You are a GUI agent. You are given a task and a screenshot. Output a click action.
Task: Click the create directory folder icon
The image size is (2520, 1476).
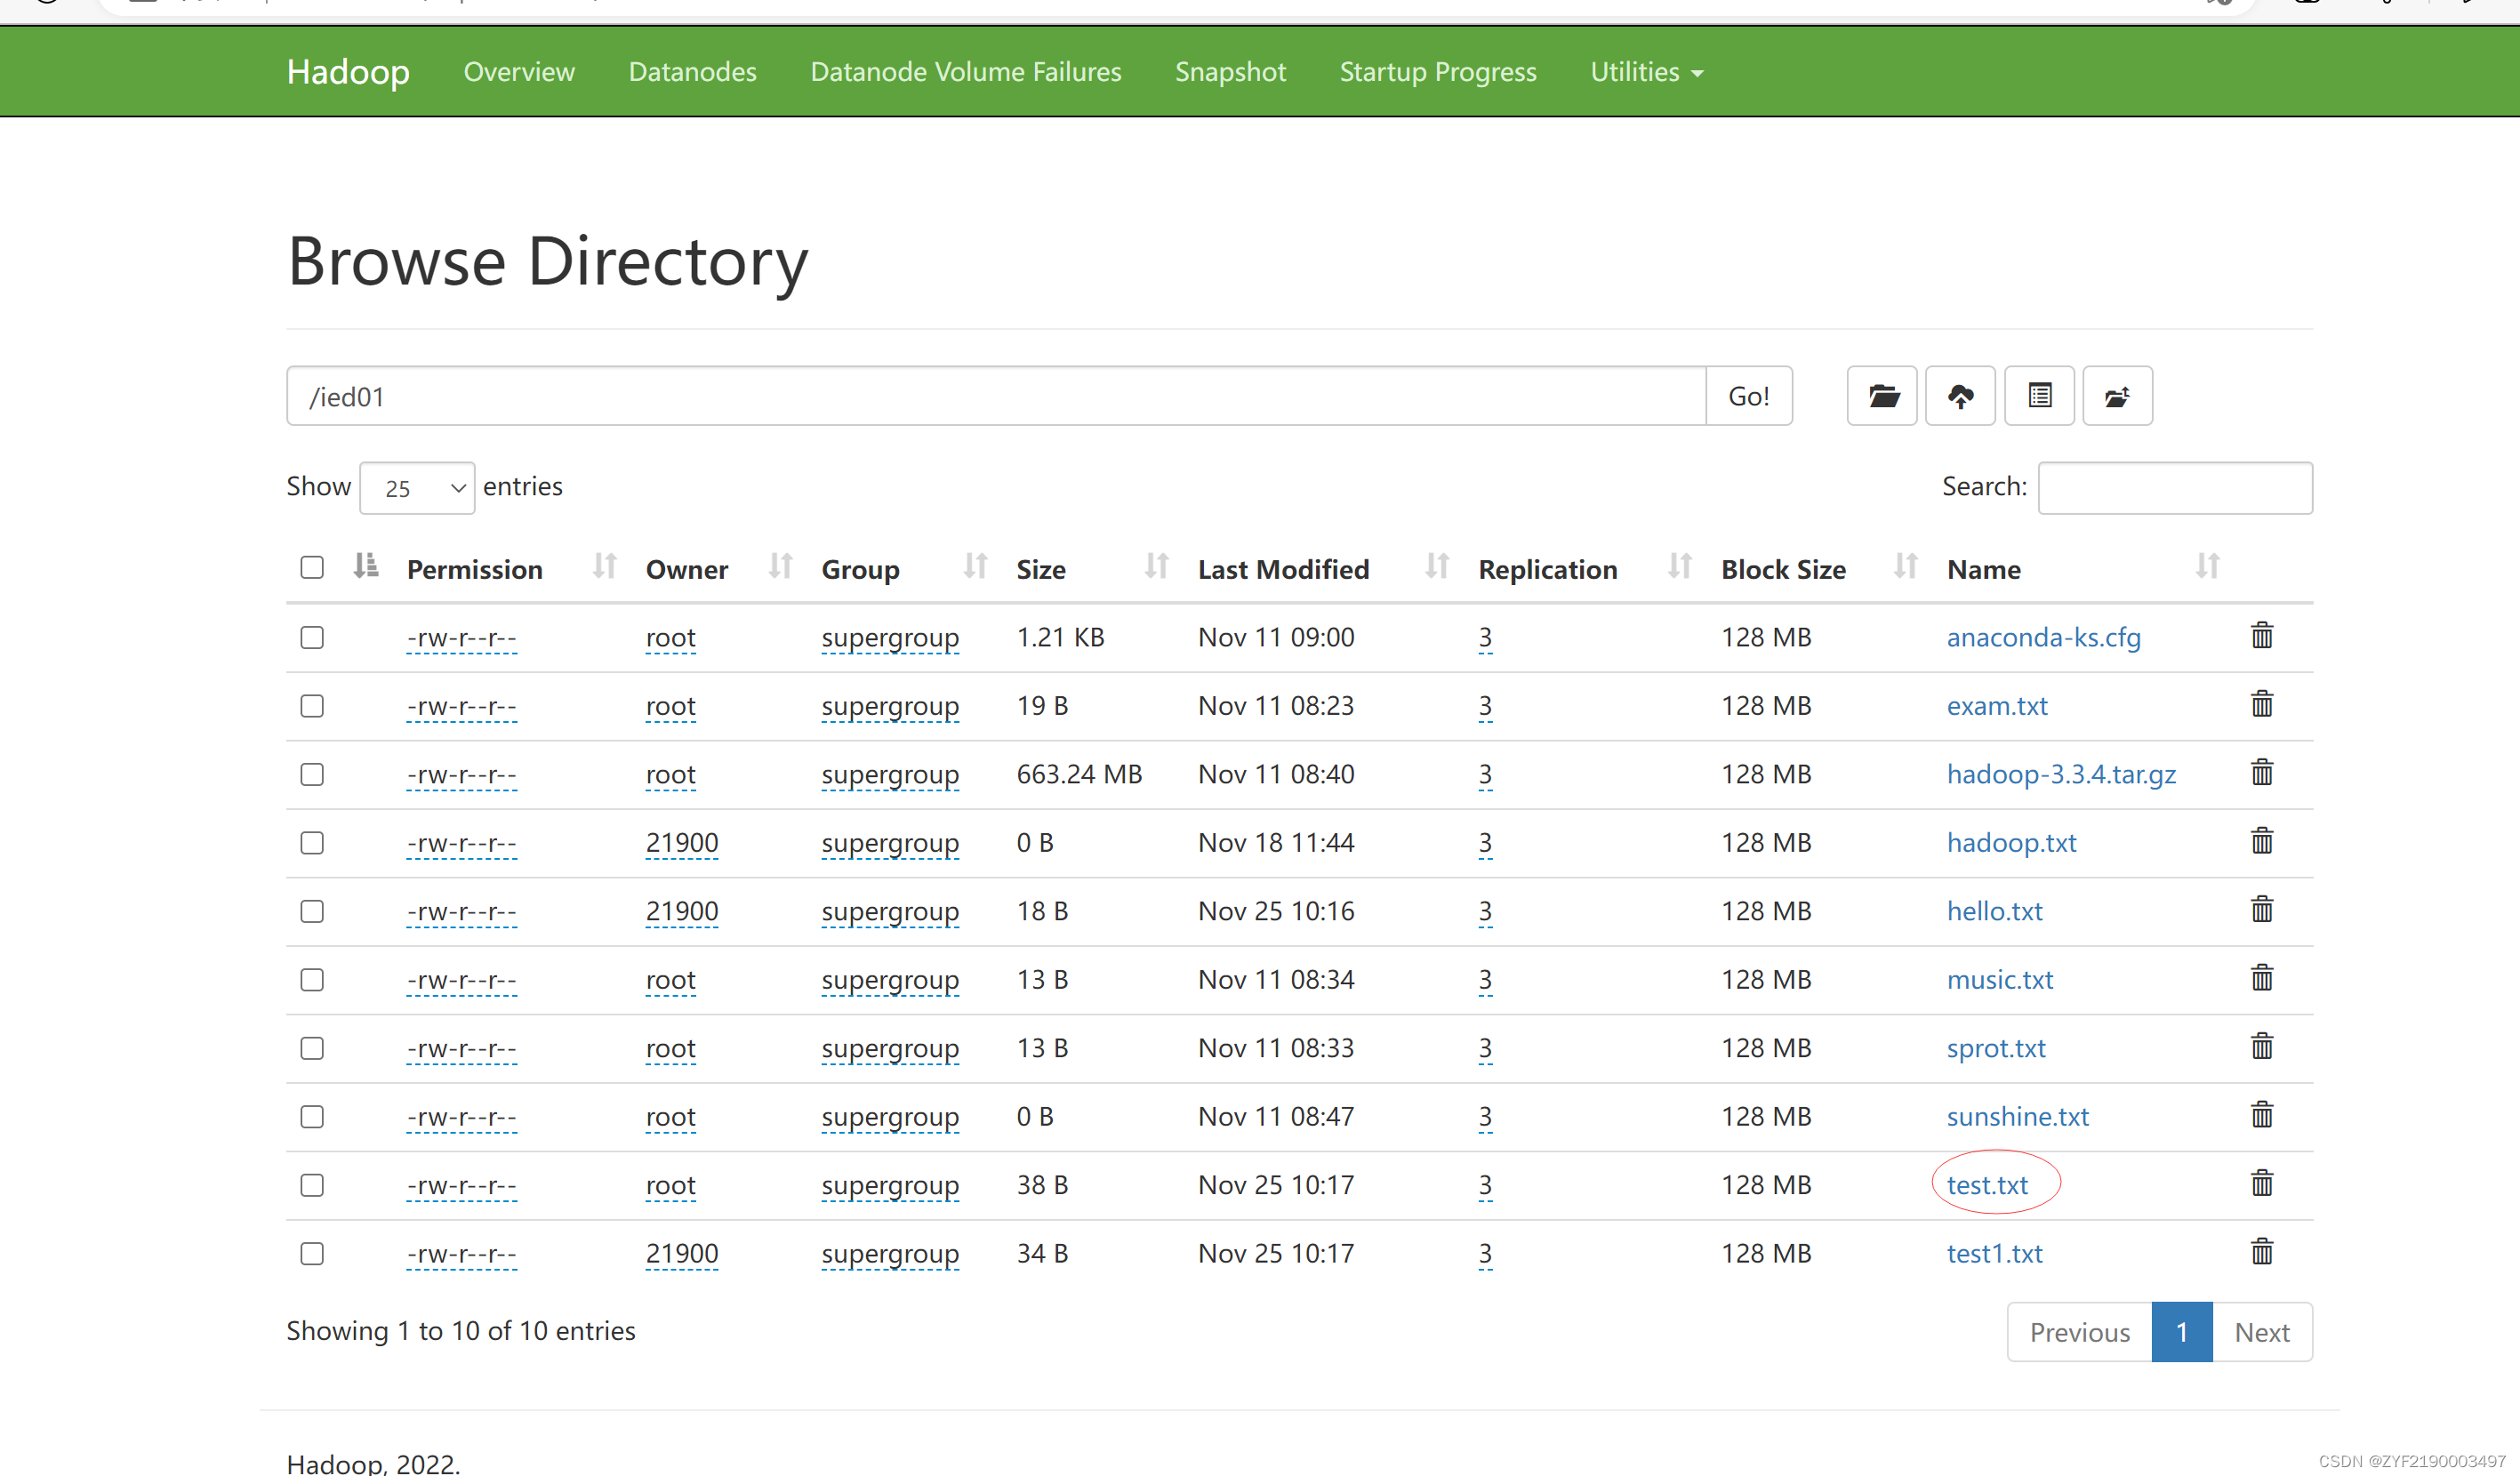point(1882,396)
